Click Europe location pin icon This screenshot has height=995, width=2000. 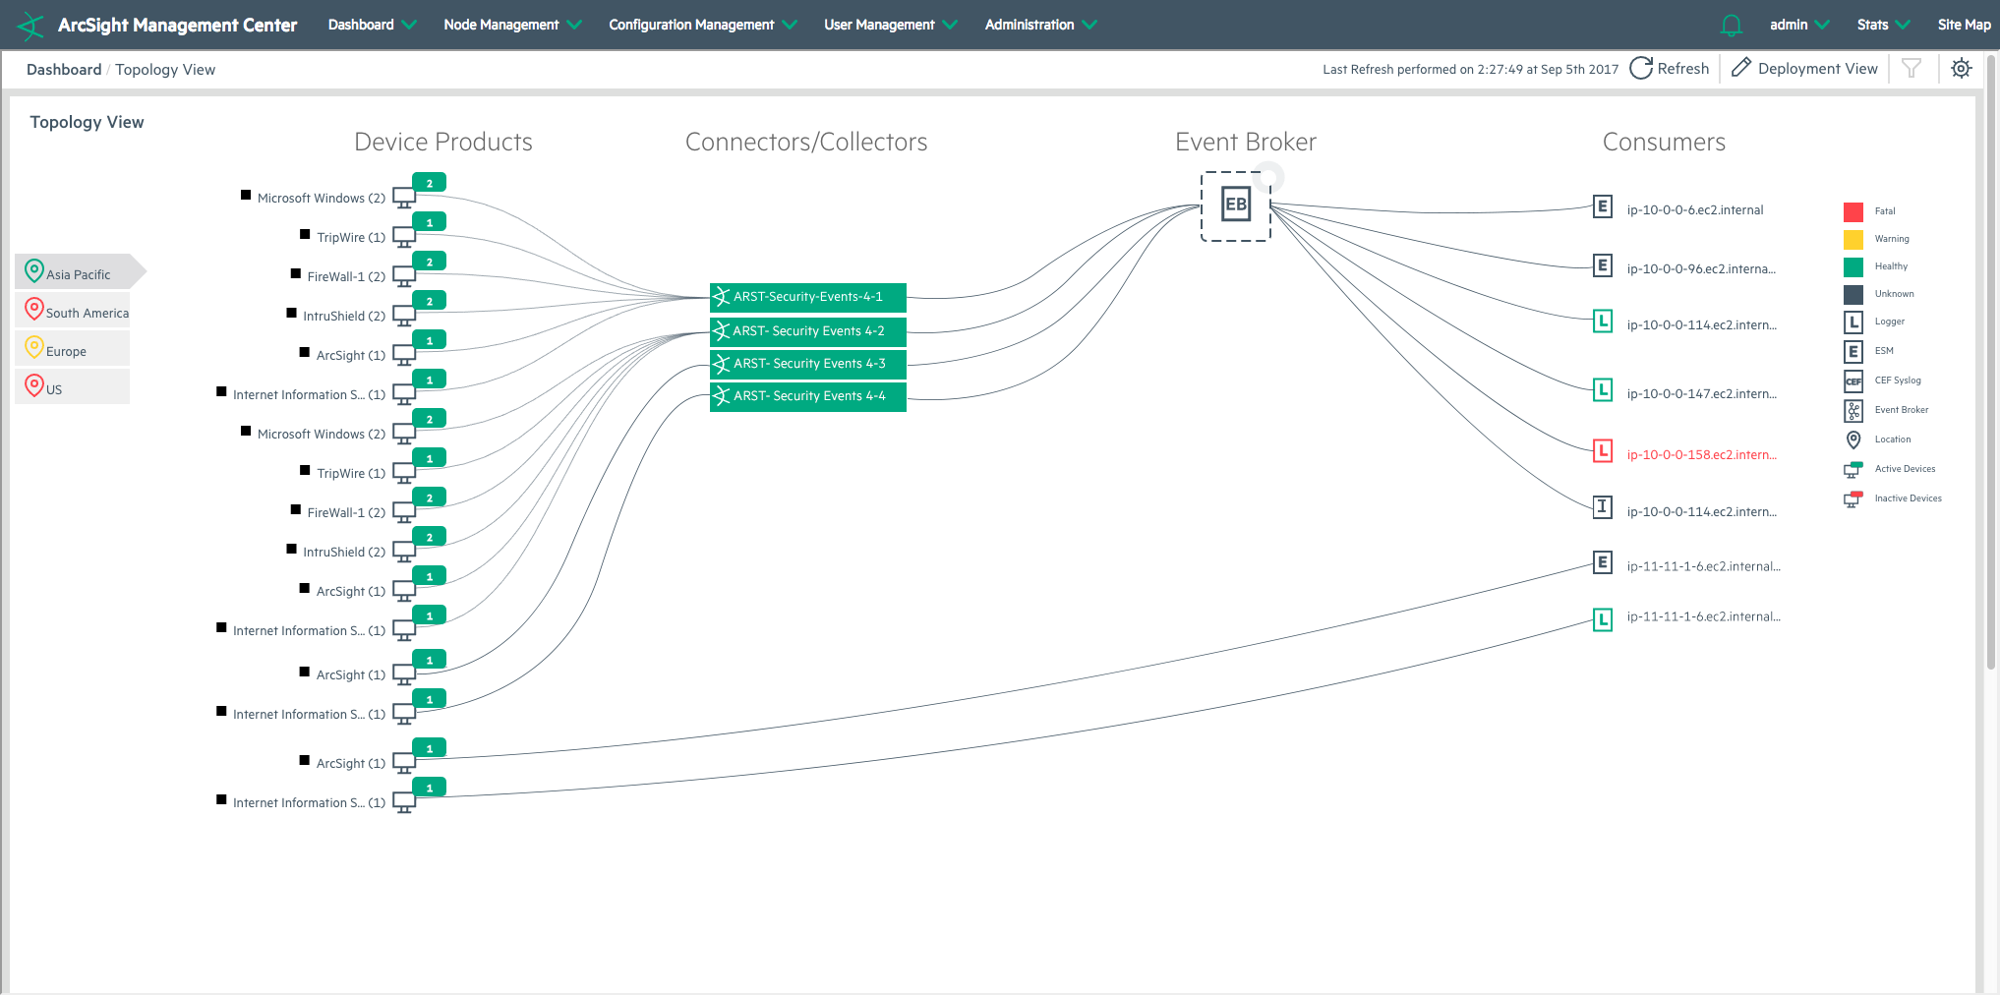click(34, 348)
